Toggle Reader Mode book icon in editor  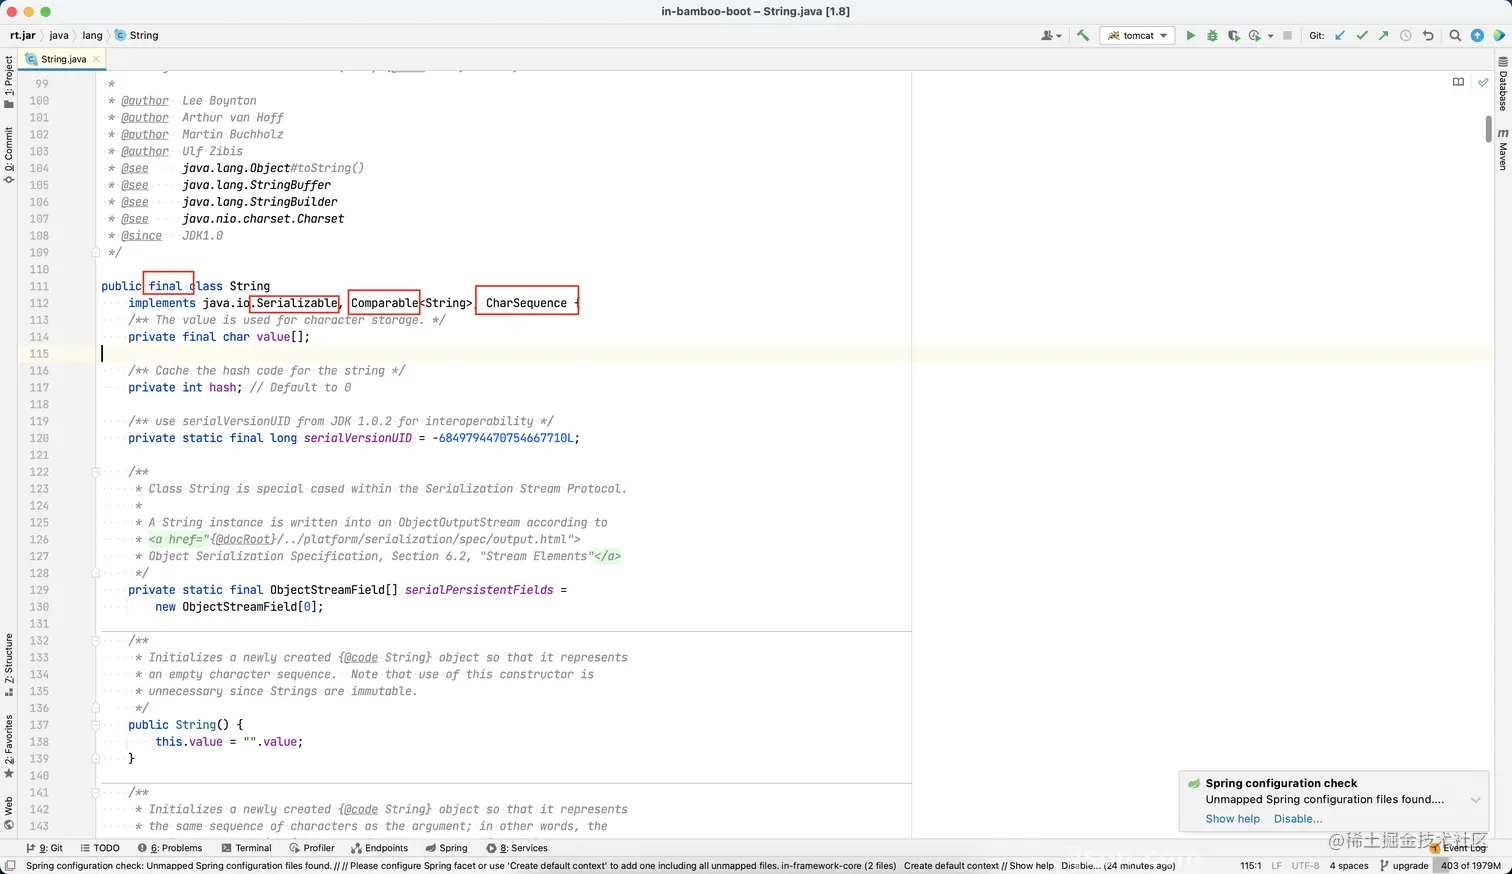[x=1458, y=82]
